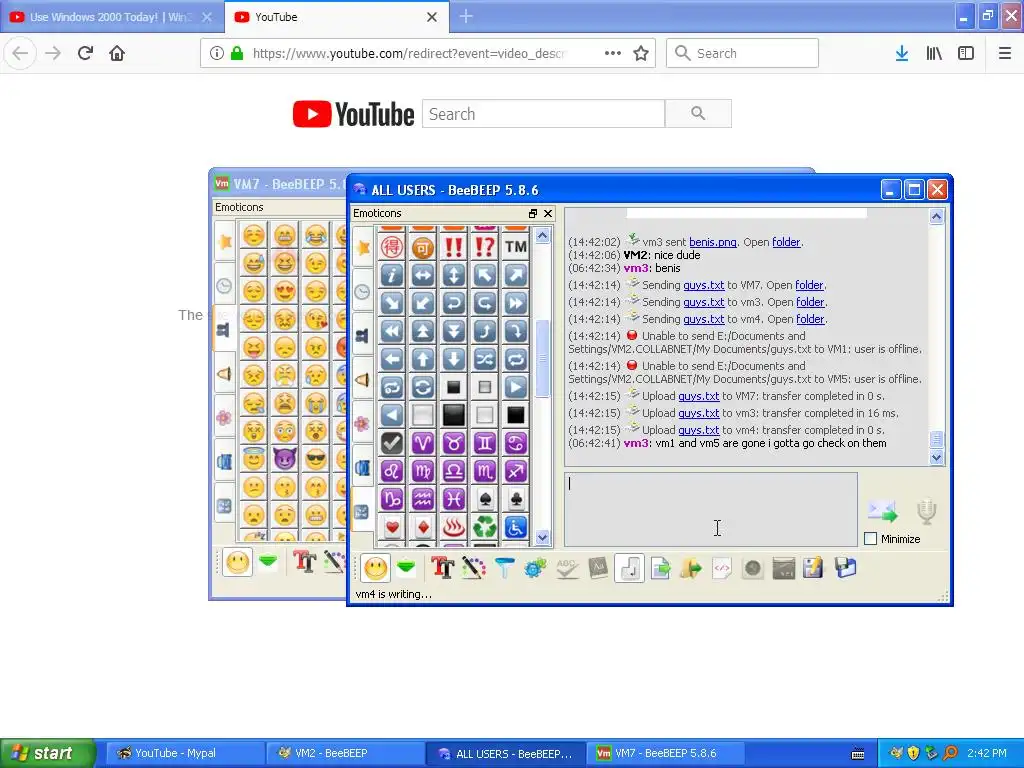Click chat history scroll up arrow
1024x768 pixels.
pyautogui.click(x=936, y=217)
